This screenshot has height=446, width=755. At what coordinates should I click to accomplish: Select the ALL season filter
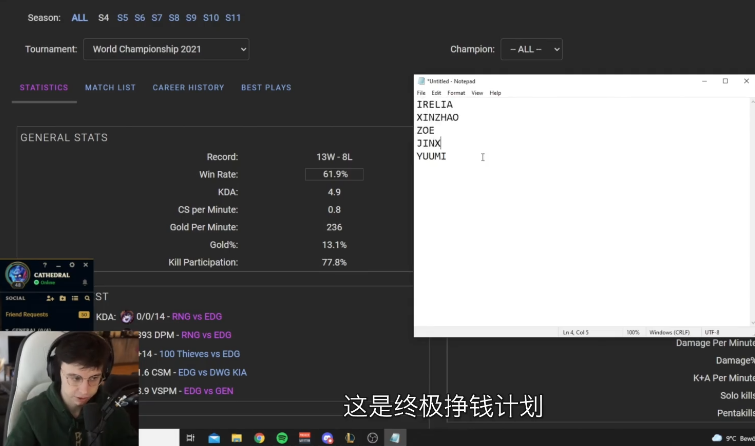click(x=79, y=18)
